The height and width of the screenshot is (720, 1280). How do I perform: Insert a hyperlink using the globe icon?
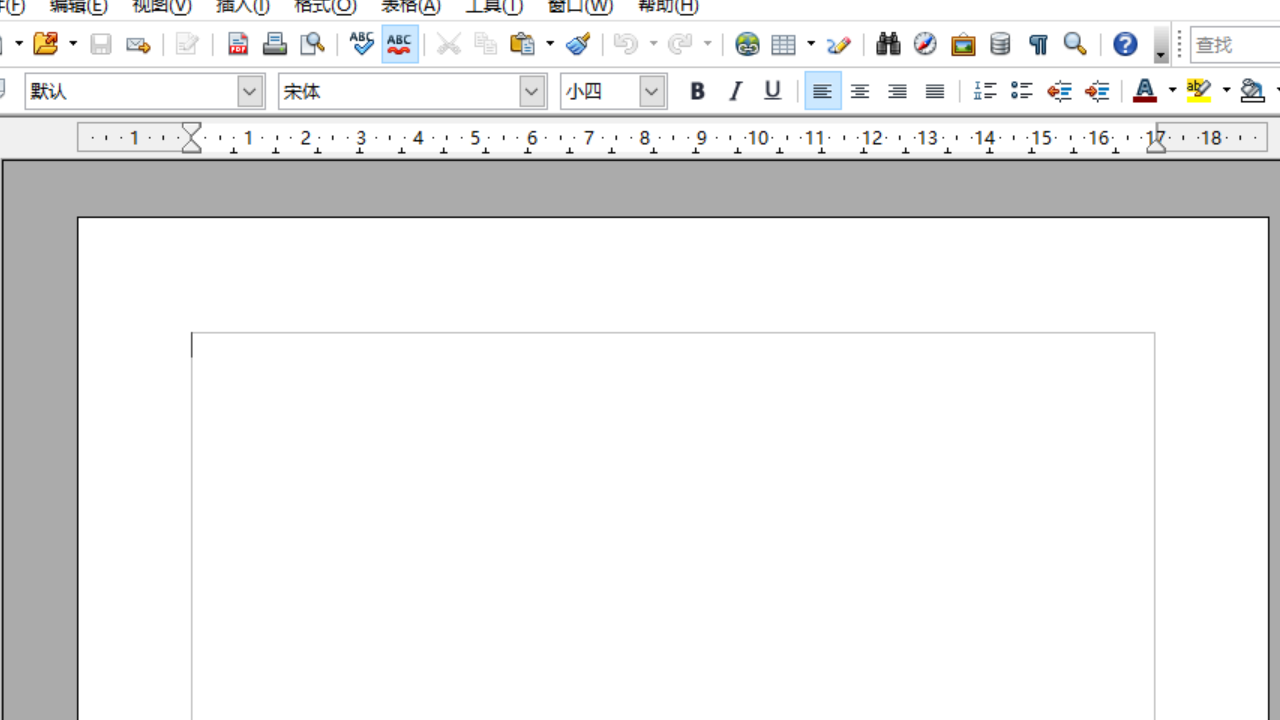(746, 44)
